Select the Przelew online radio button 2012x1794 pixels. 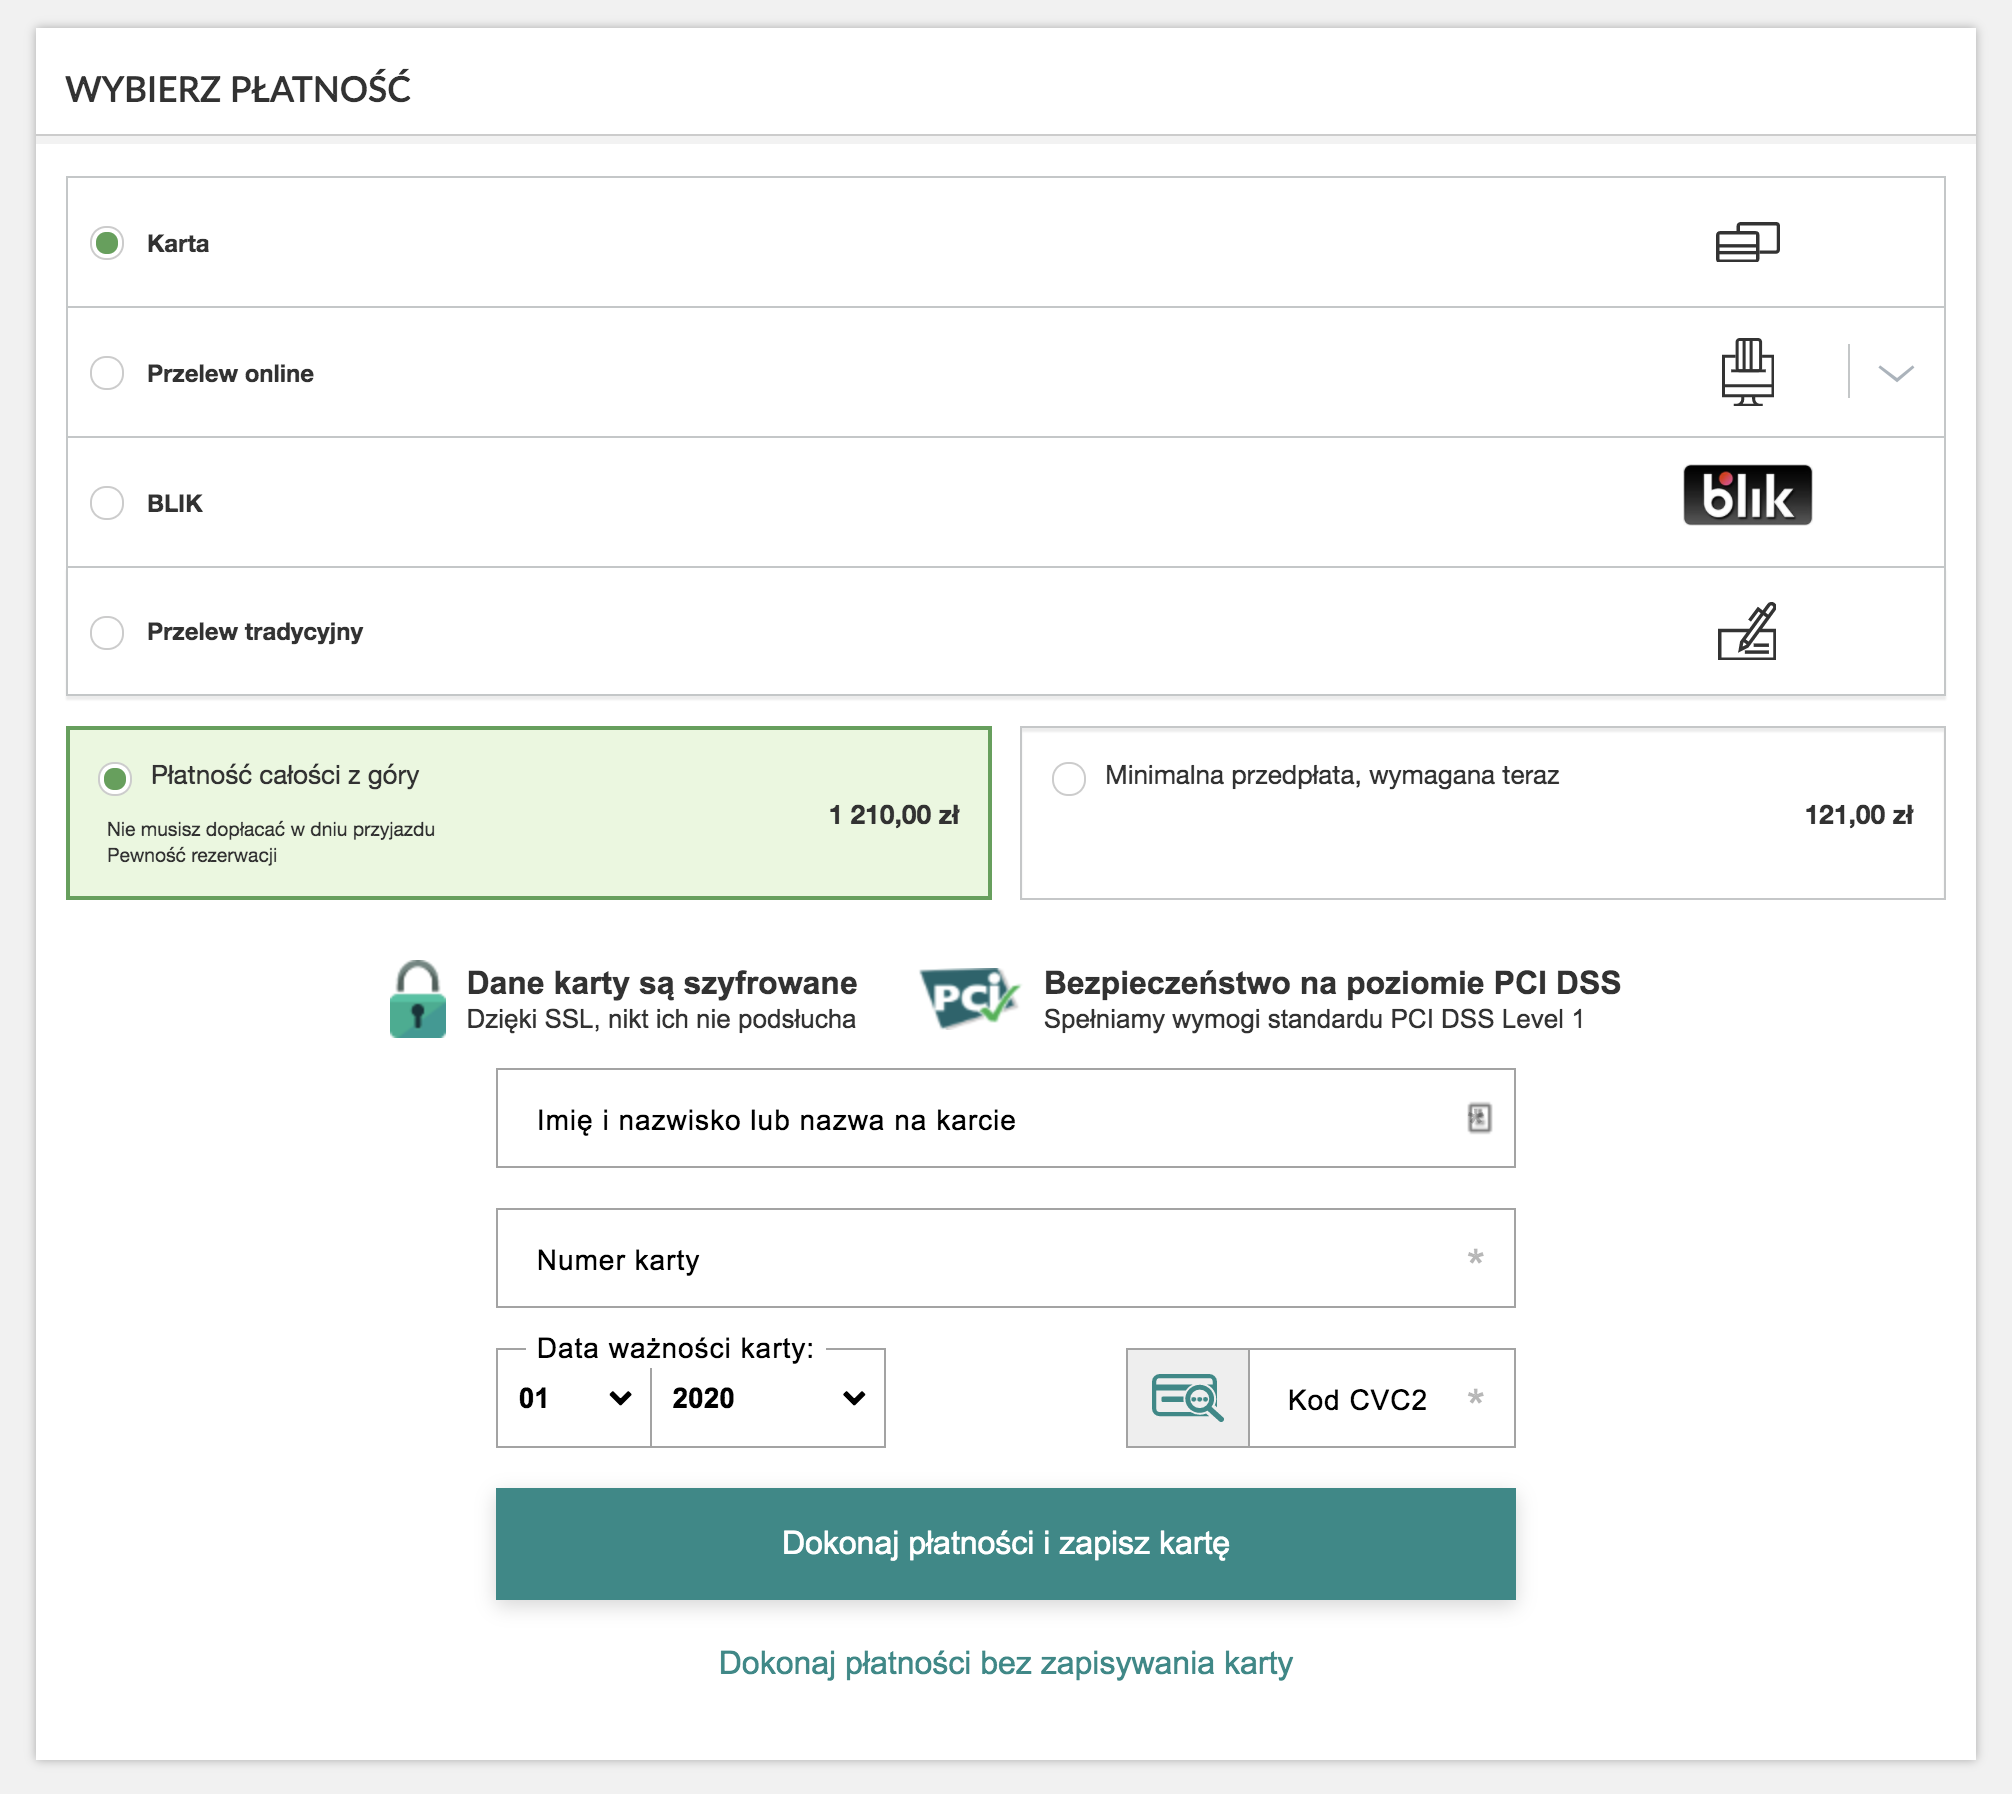[107, 373]
